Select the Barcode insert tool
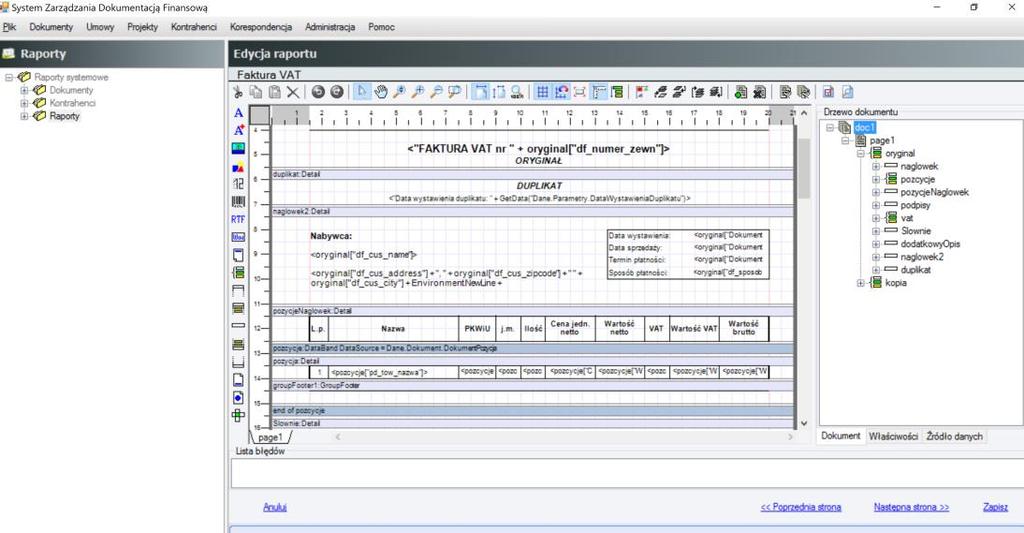This screenshot has height=533, width=1024. (238, 202)
